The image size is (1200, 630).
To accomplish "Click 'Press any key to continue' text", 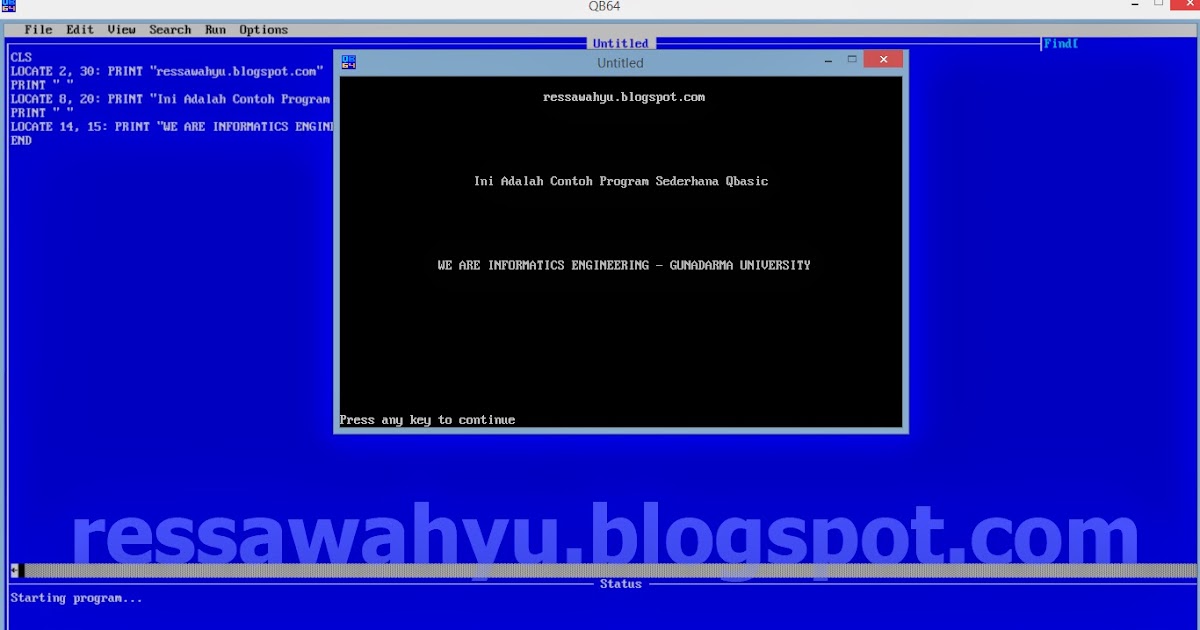I will [427, 420].
